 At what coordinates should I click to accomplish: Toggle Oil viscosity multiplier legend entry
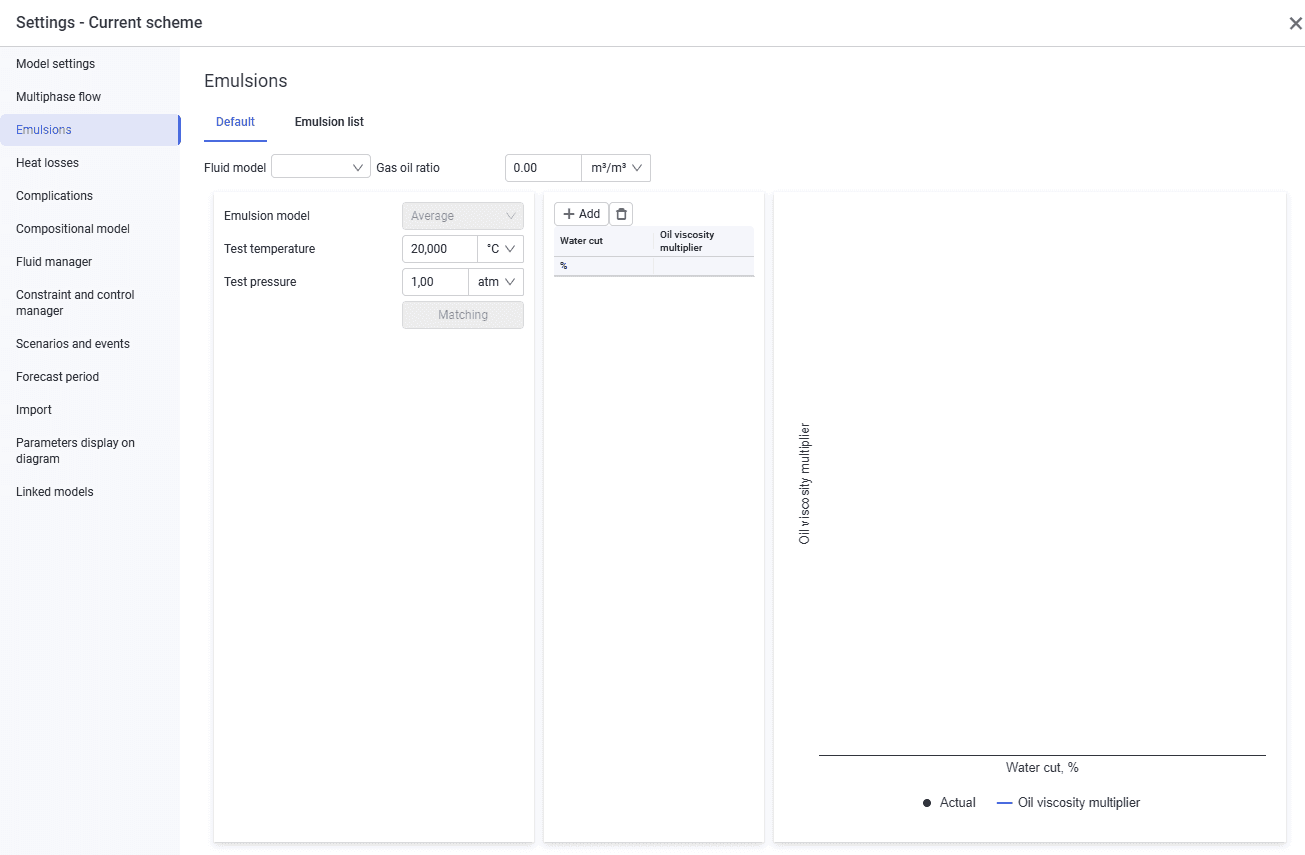tap(1069, 803)
